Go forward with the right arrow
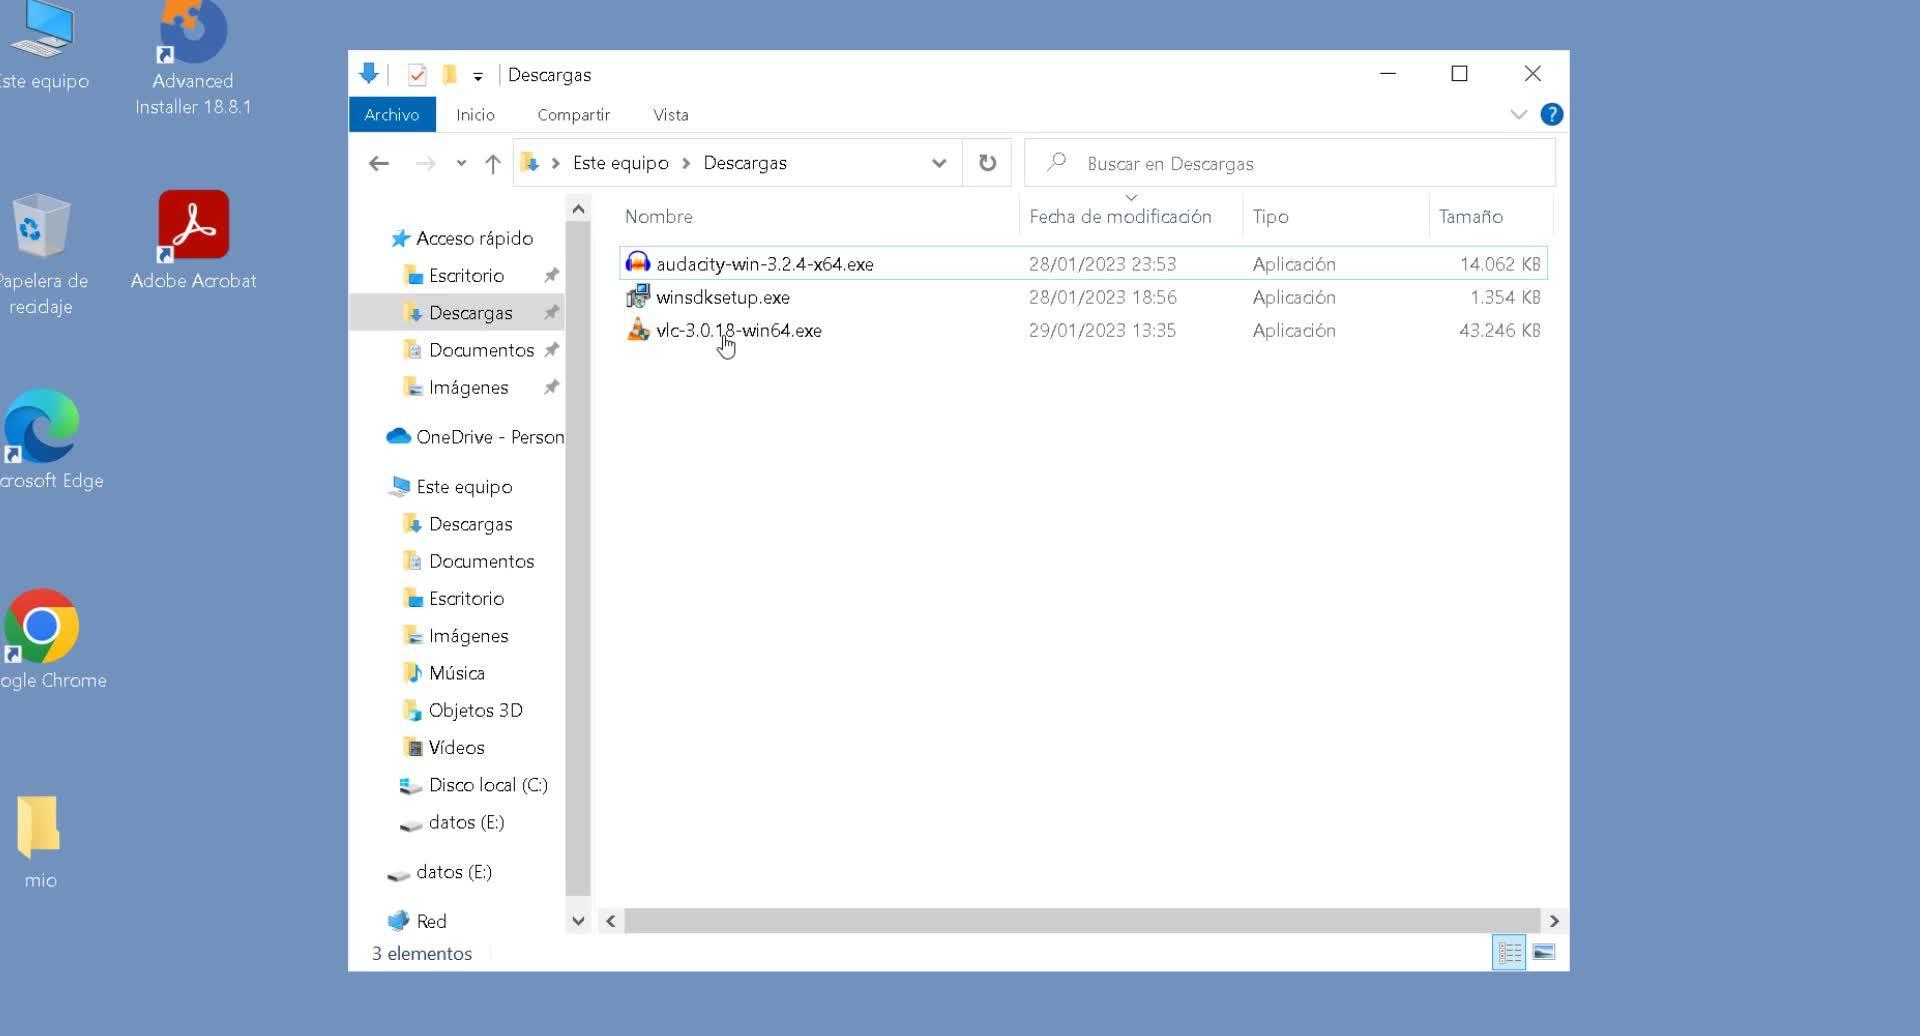 pyautogui.click(x=425, y=163)
